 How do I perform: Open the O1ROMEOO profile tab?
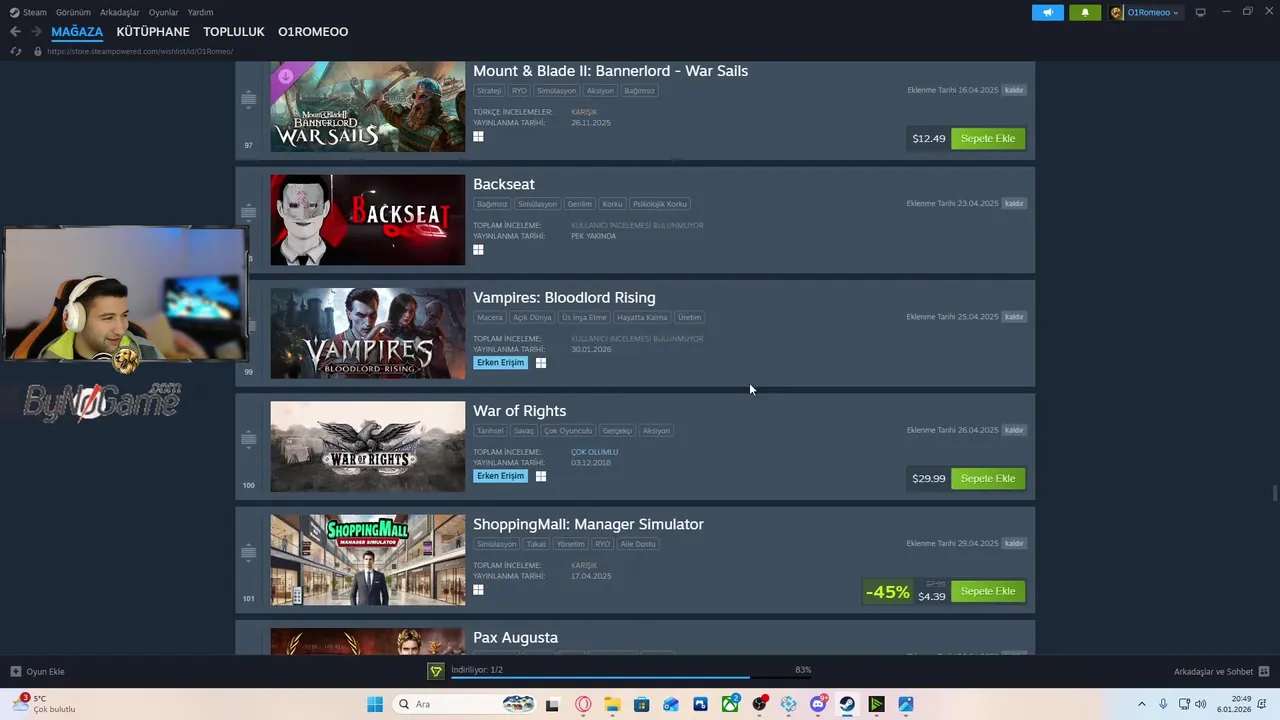(x=313, y=32)
